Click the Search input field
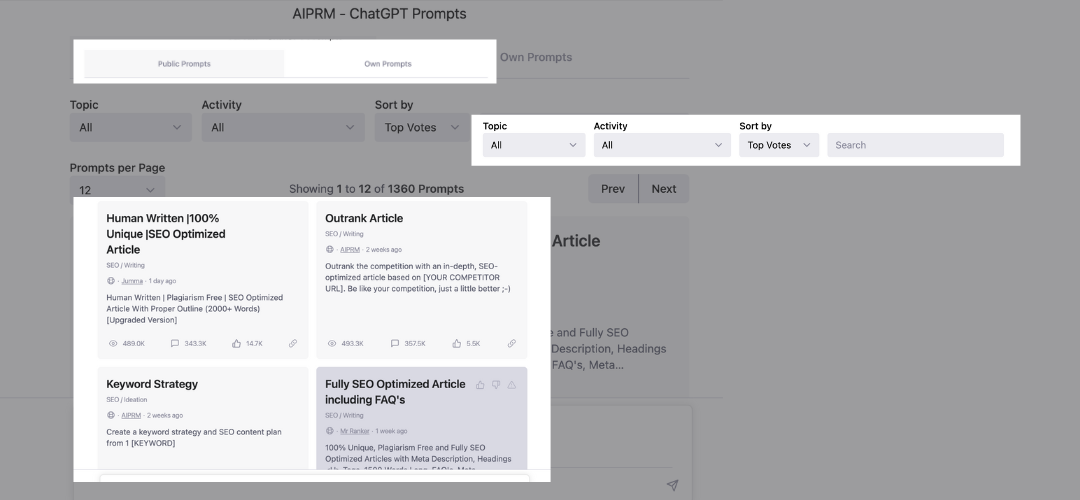This screenshot has width=1080, height=500. pos(915,145)
